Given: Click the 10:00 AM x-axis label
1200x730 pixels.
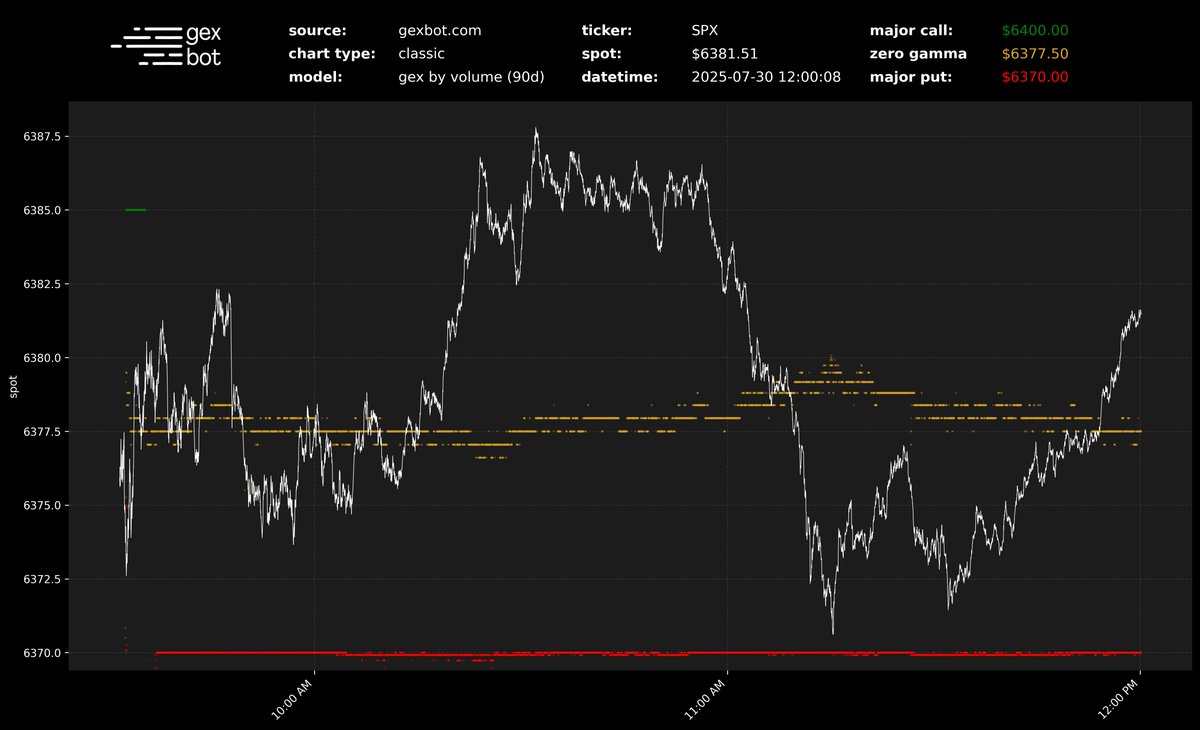Looking at the screenshot, I should click(x=292, y=697).
